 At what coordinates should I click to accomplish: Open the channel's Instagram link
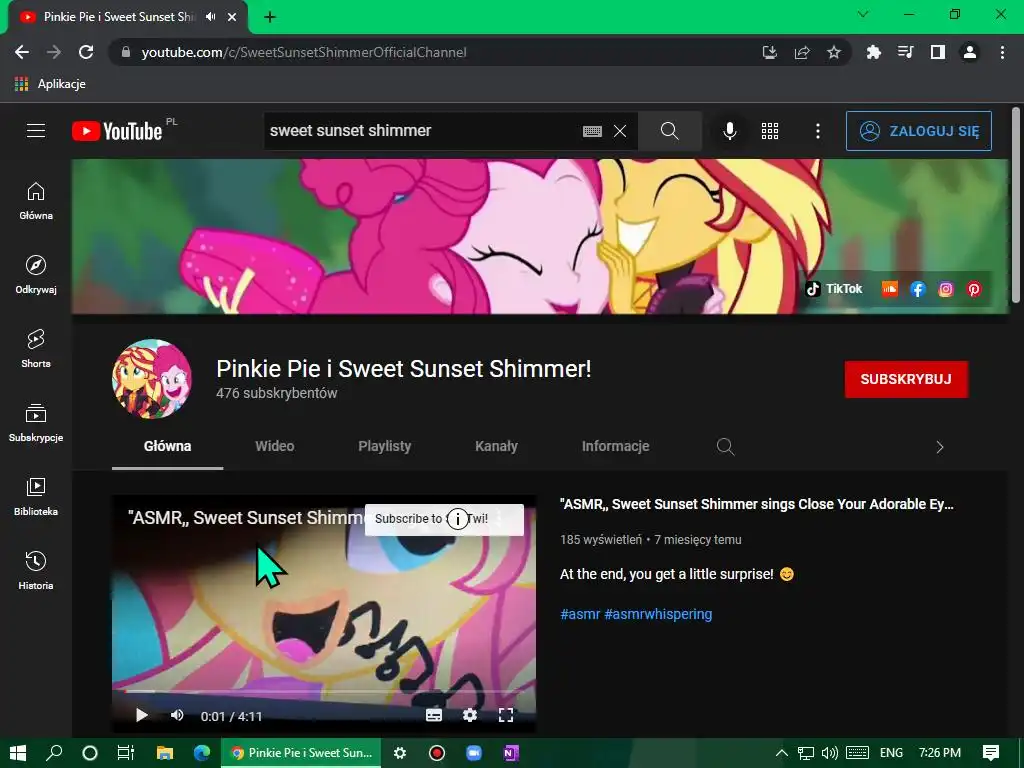(x=946, y=289)
